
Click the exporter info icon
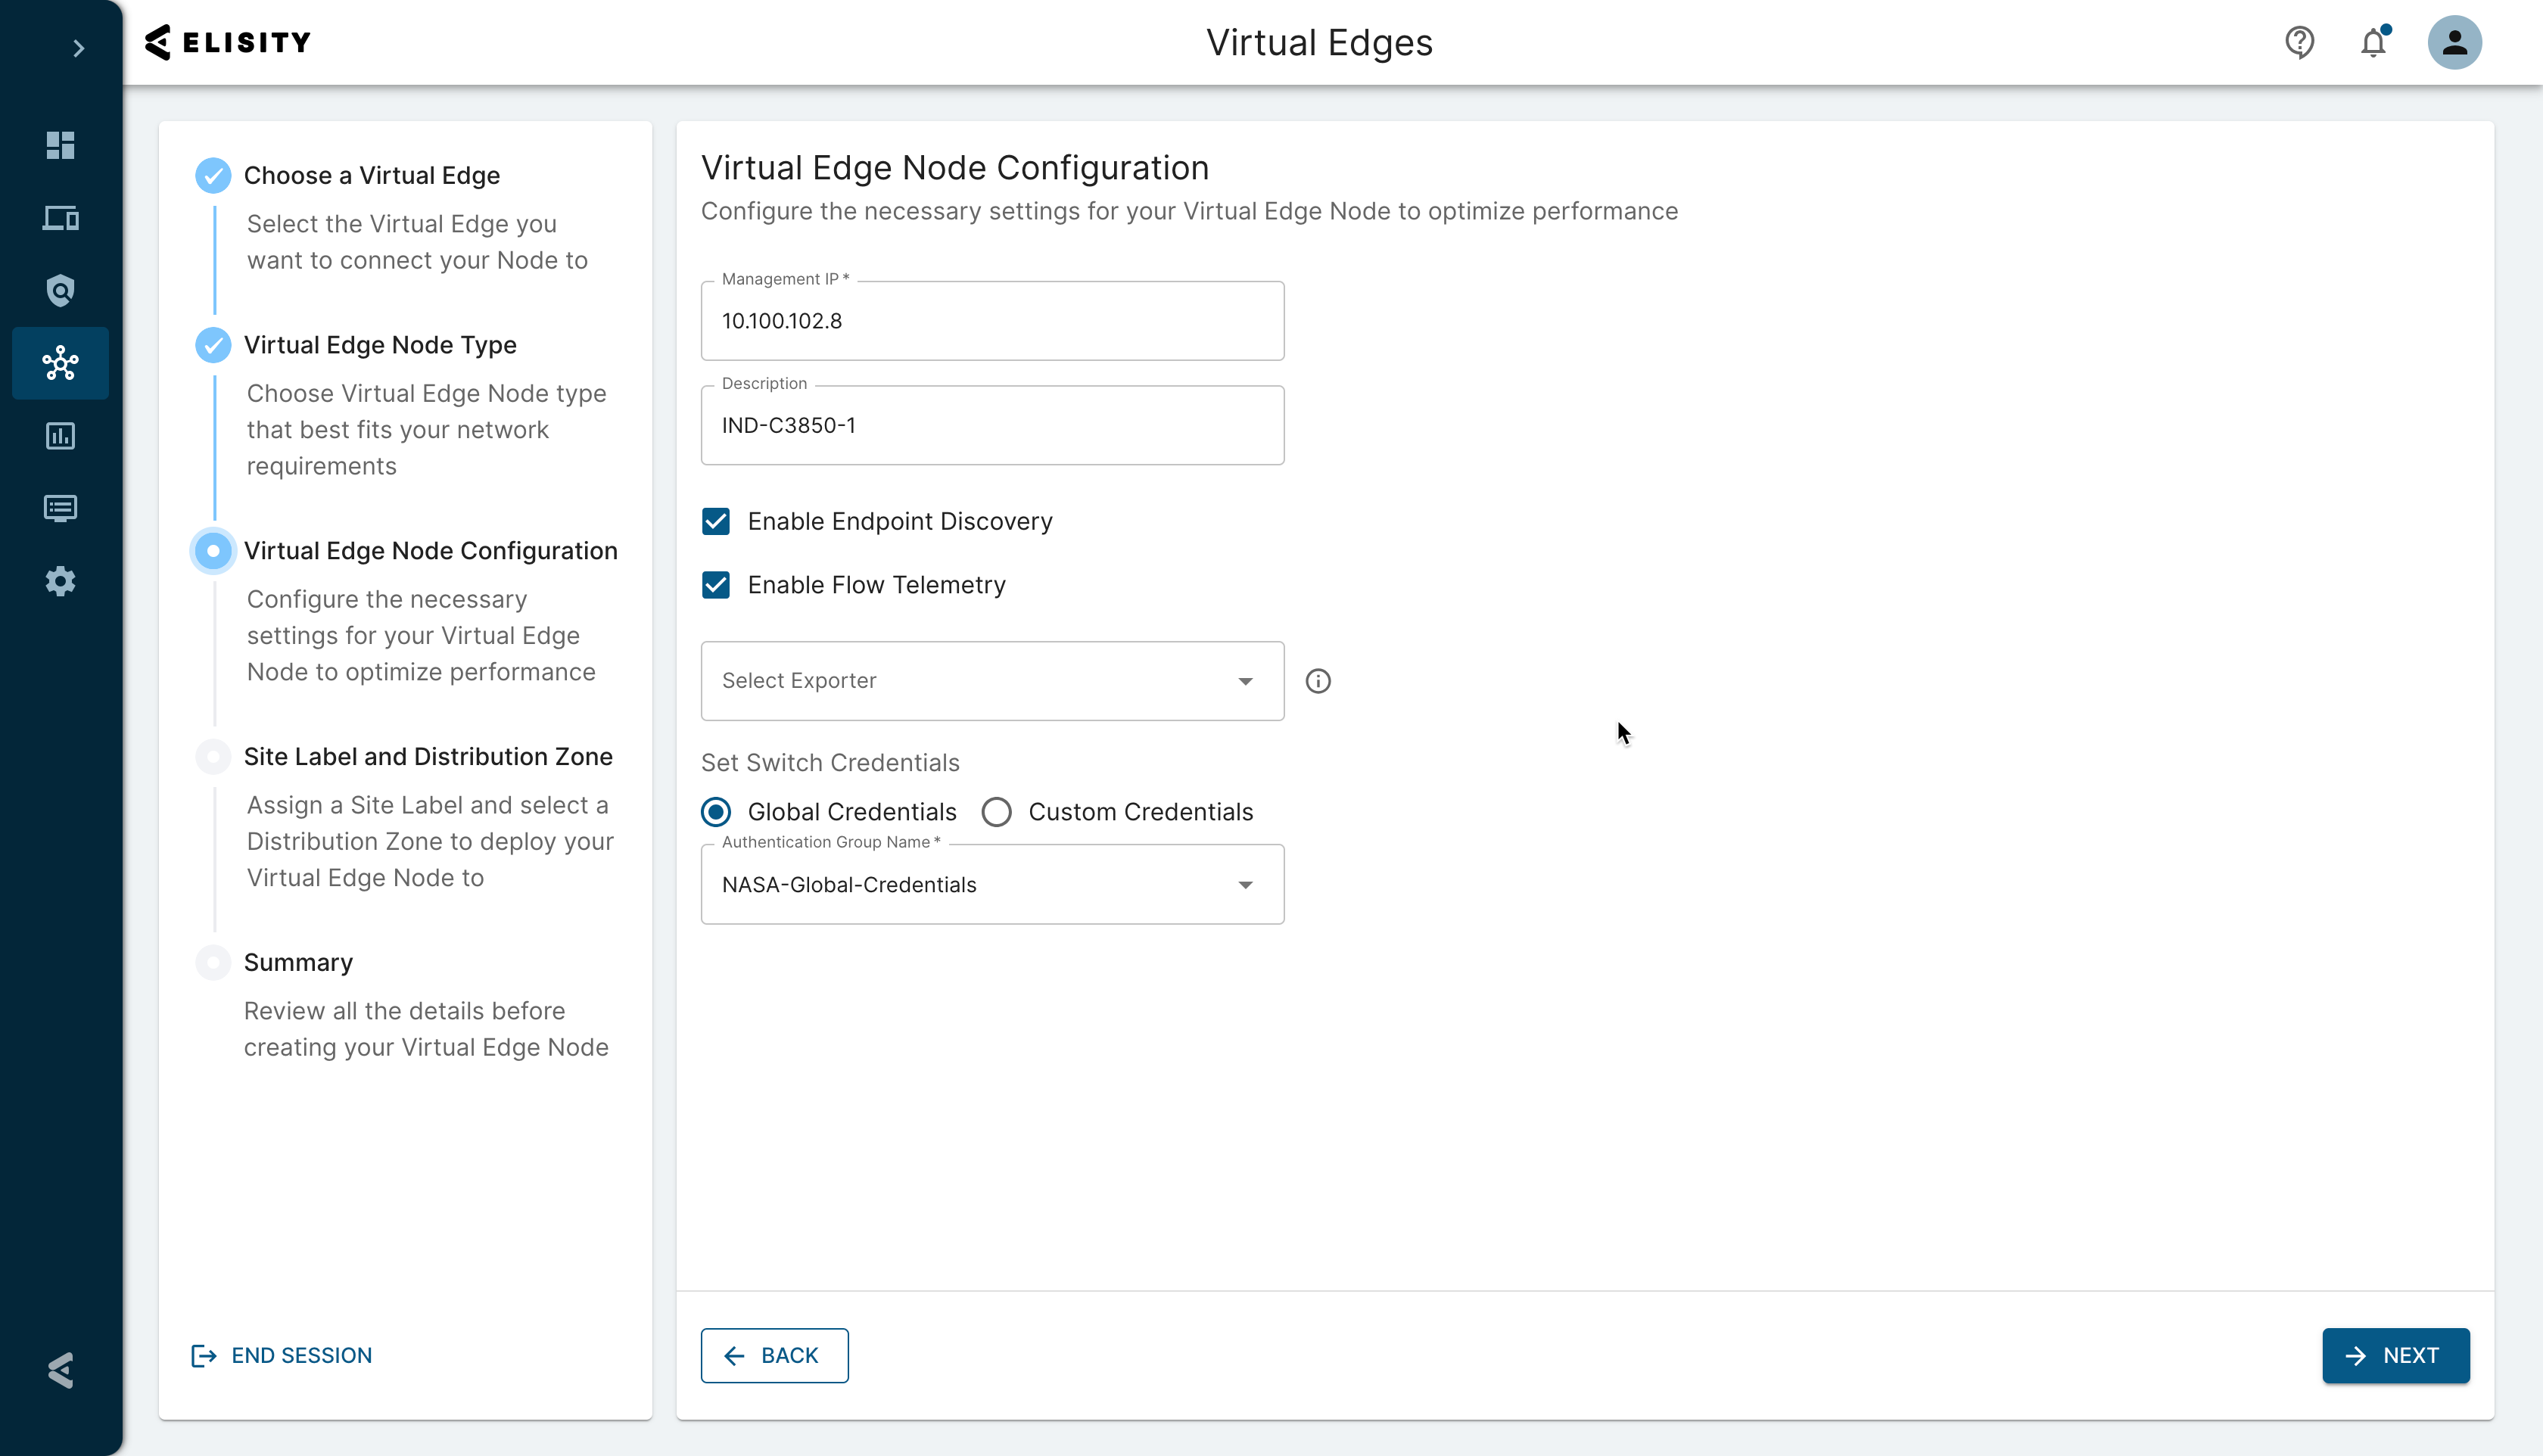point(1318,681)
